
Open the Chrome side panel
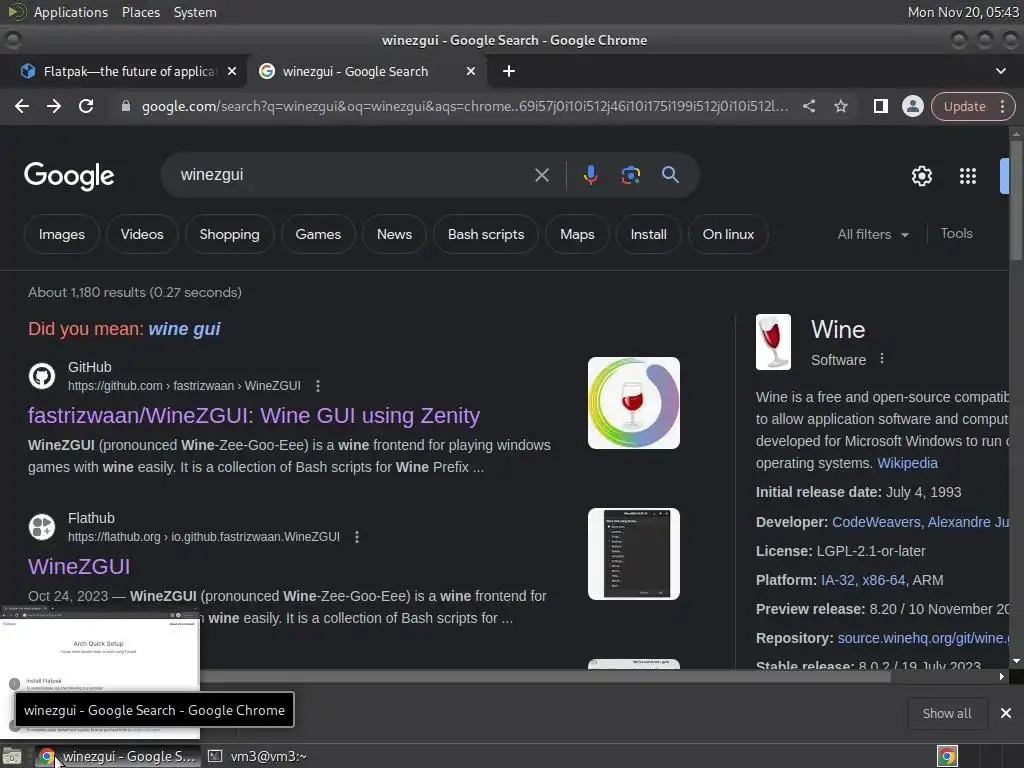pyautogui.click(x=880, y=106)
